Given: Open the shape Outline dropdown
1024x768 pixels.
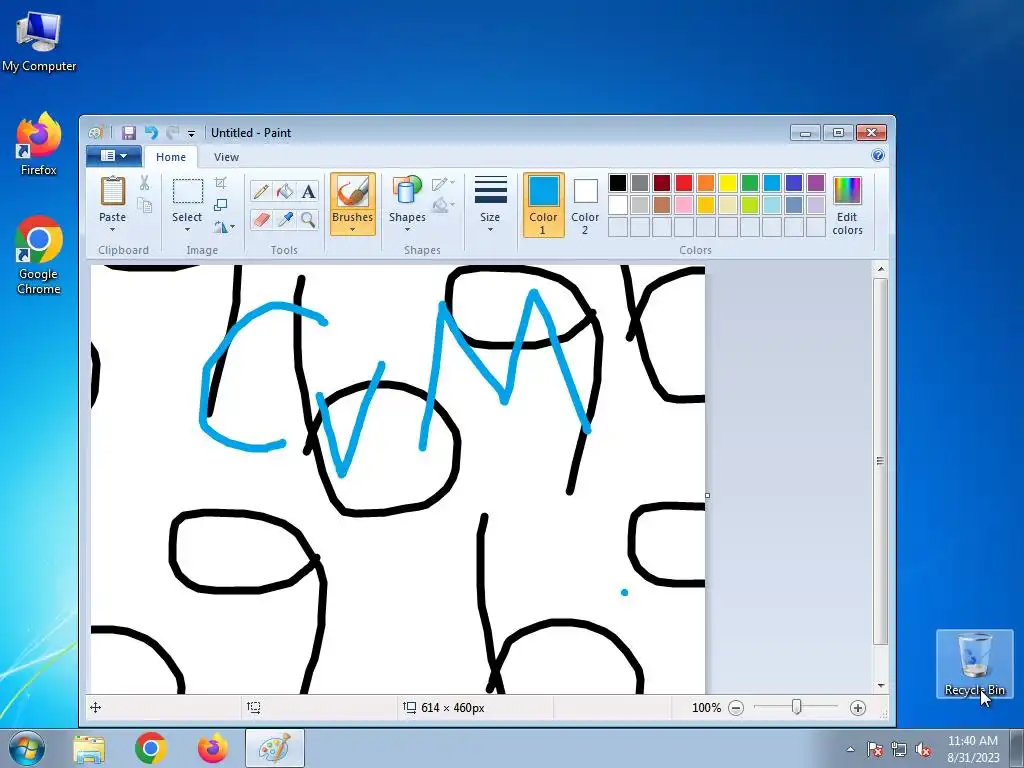Looking at the screenshot, I should pos(443,184).
